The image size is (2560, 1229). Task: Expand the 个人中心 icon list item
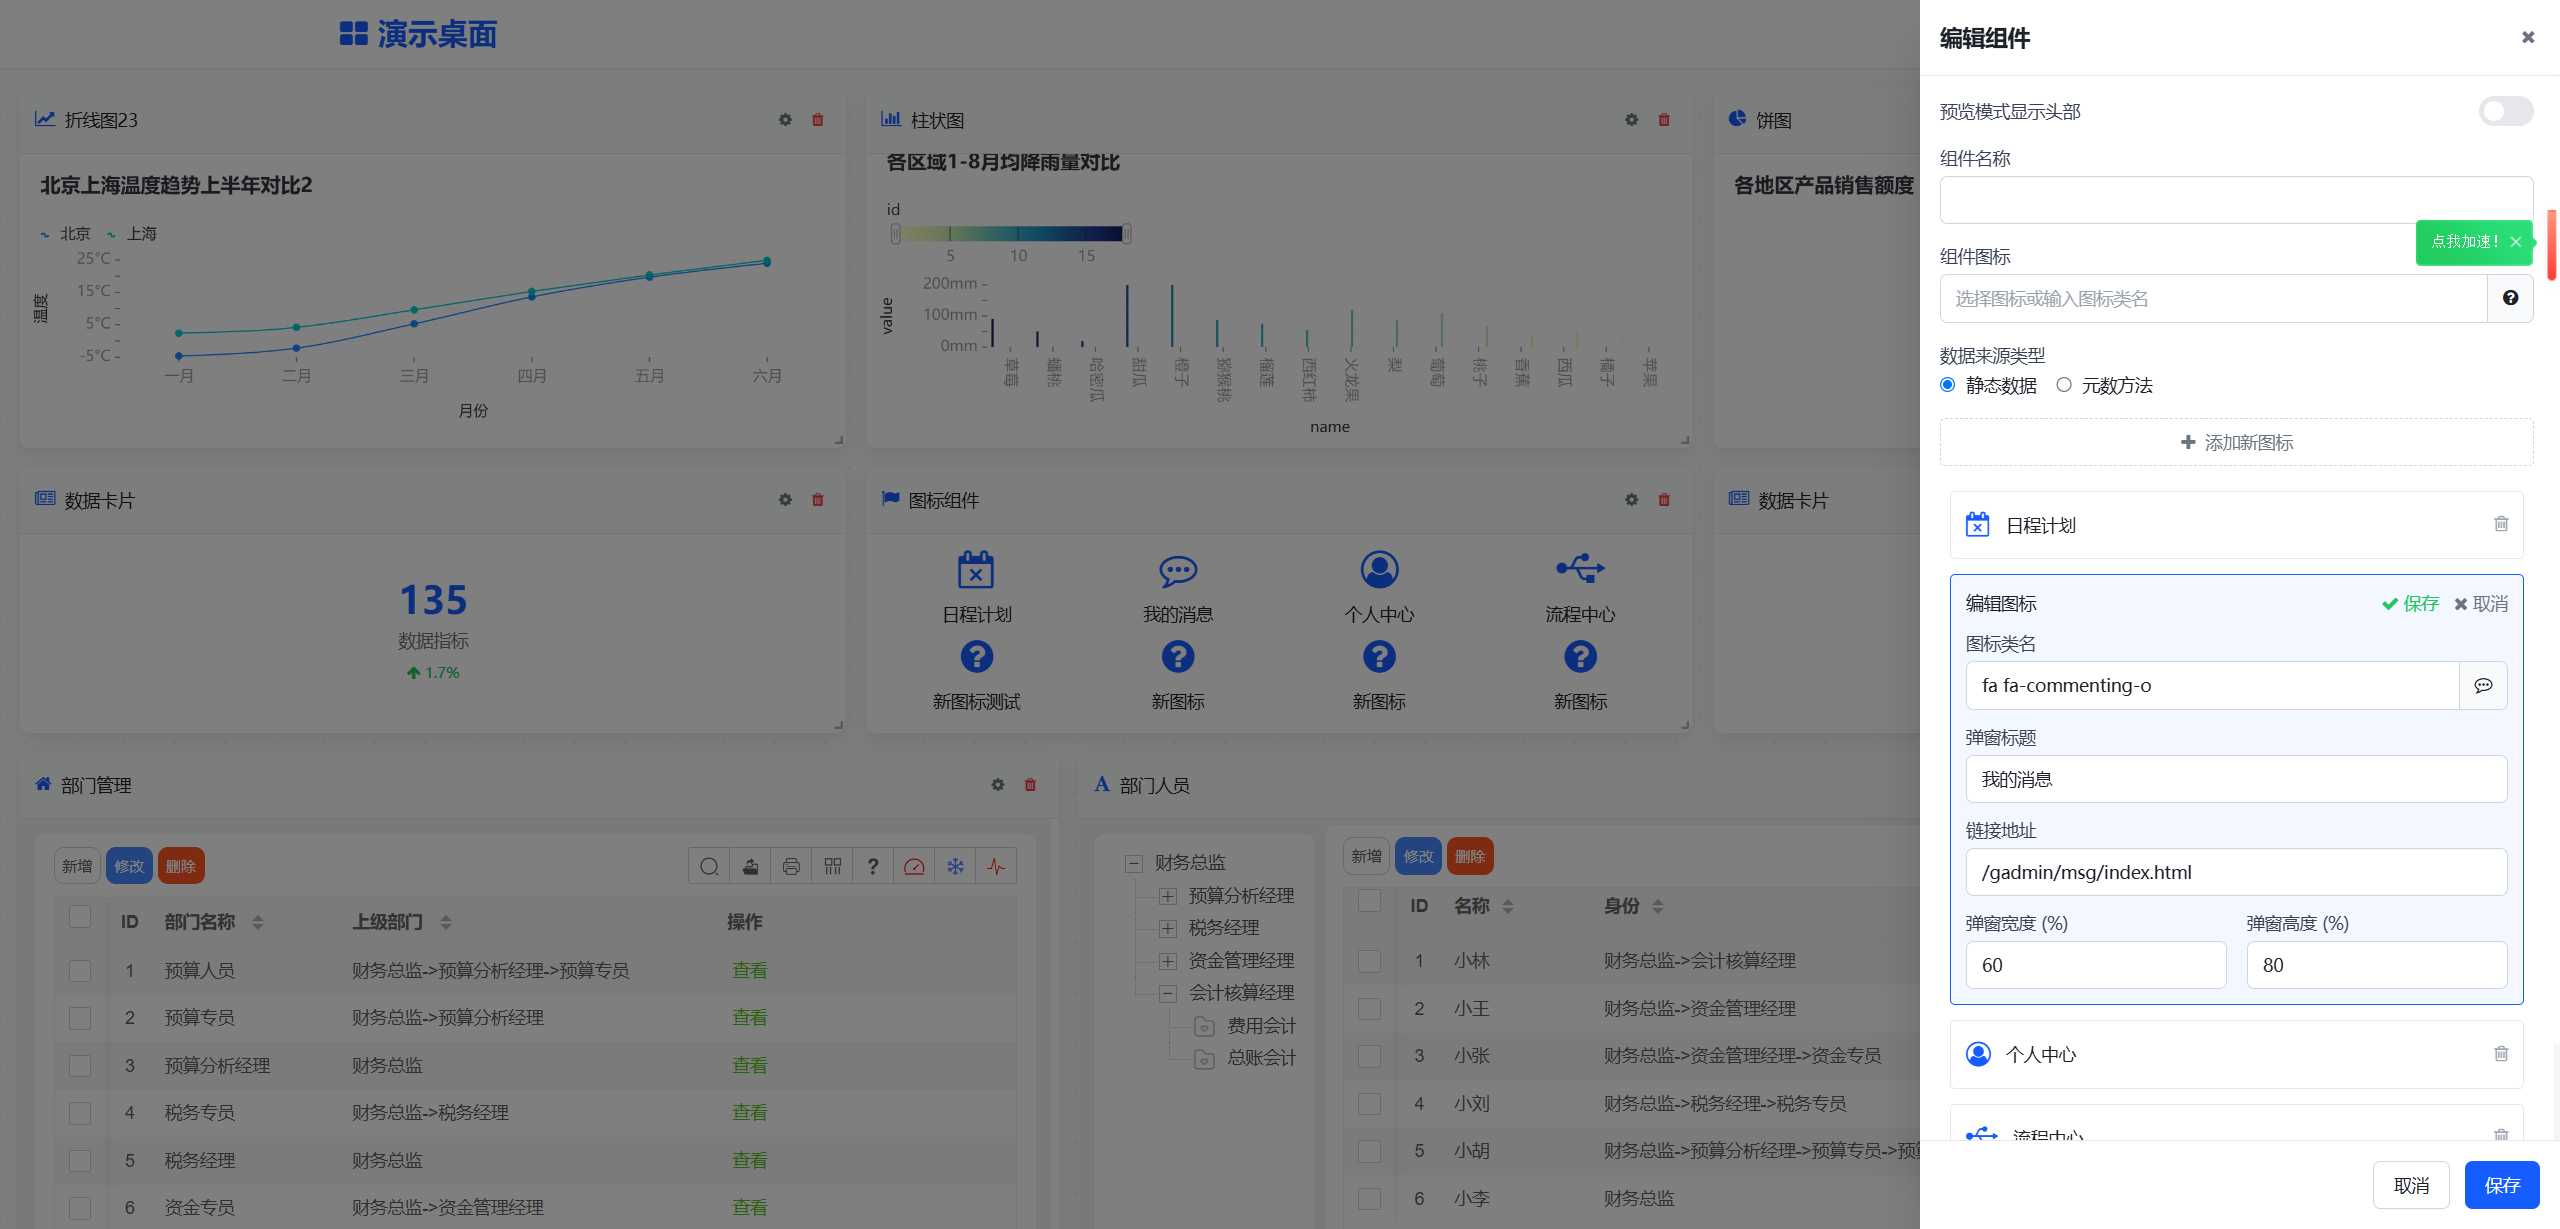coord(2040,1054)
